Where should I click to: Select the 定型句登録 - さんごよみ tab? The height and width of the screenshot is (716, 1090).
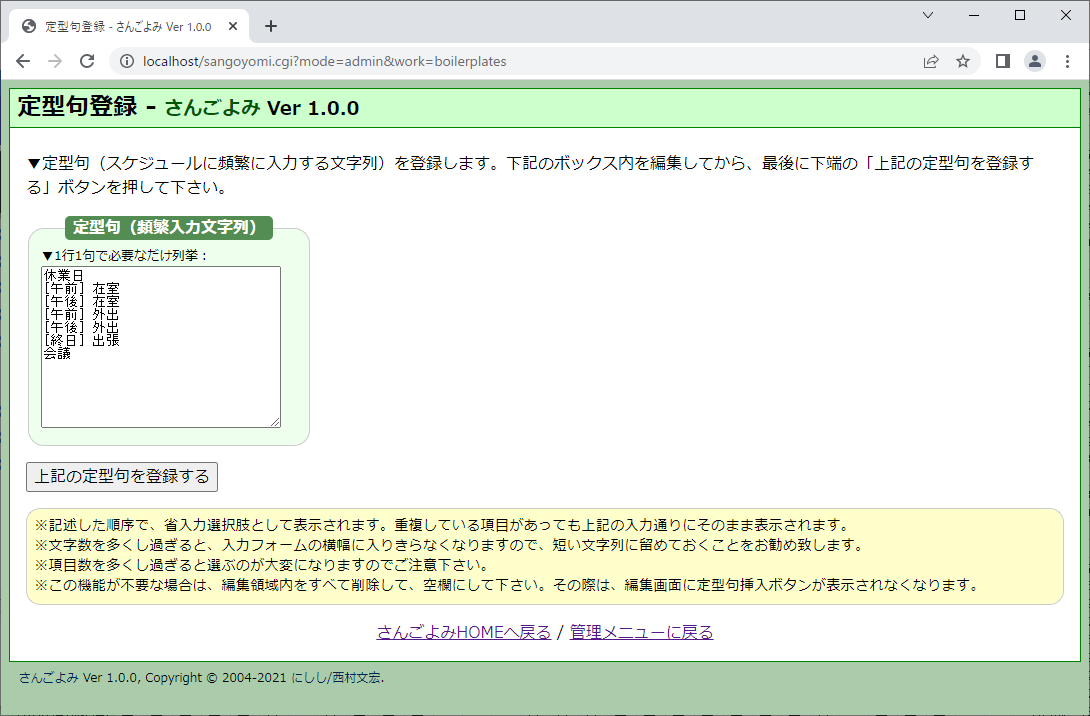tap(129, 26)
